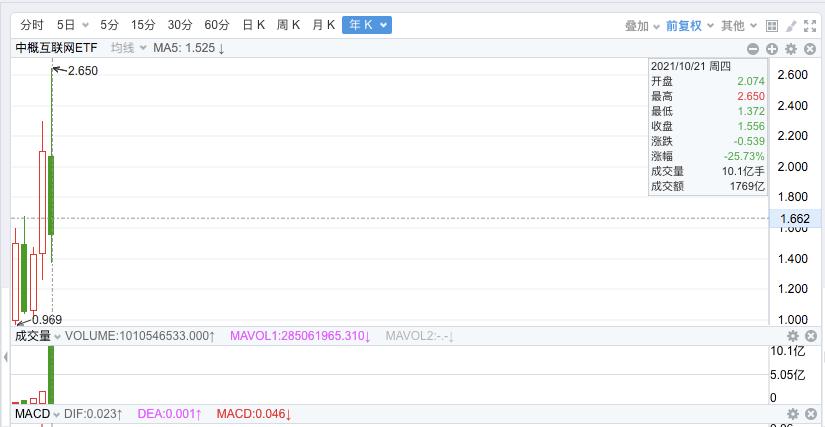Click the 2.650 high price label
Screen dimensions: 825x427
click(x=83, y=71)
